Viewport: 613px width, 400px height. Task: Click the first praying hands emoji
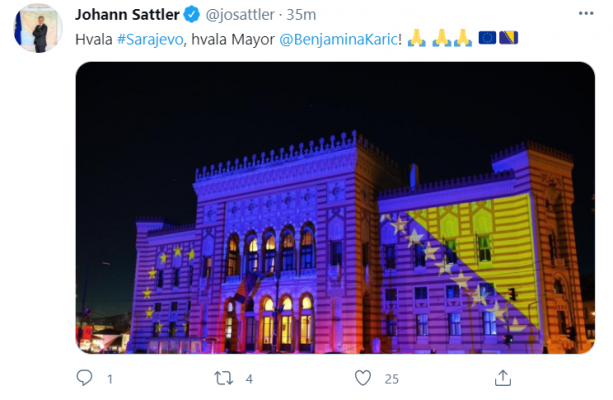[x=417, y=38]
